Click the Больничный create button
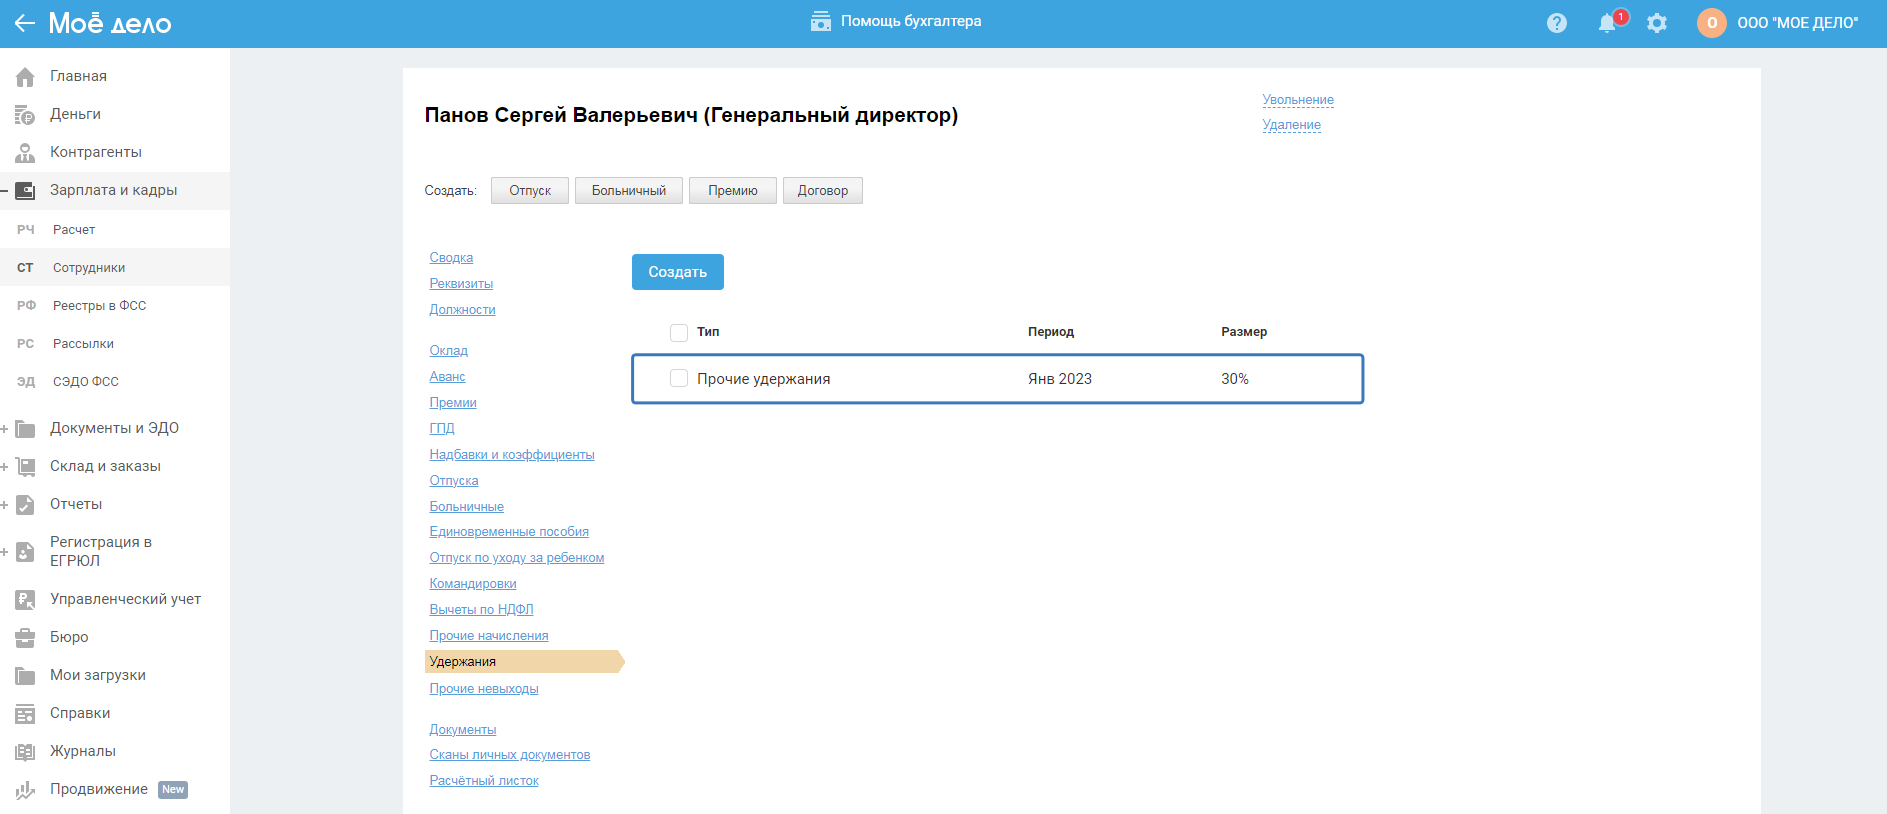 coord(629,191)
